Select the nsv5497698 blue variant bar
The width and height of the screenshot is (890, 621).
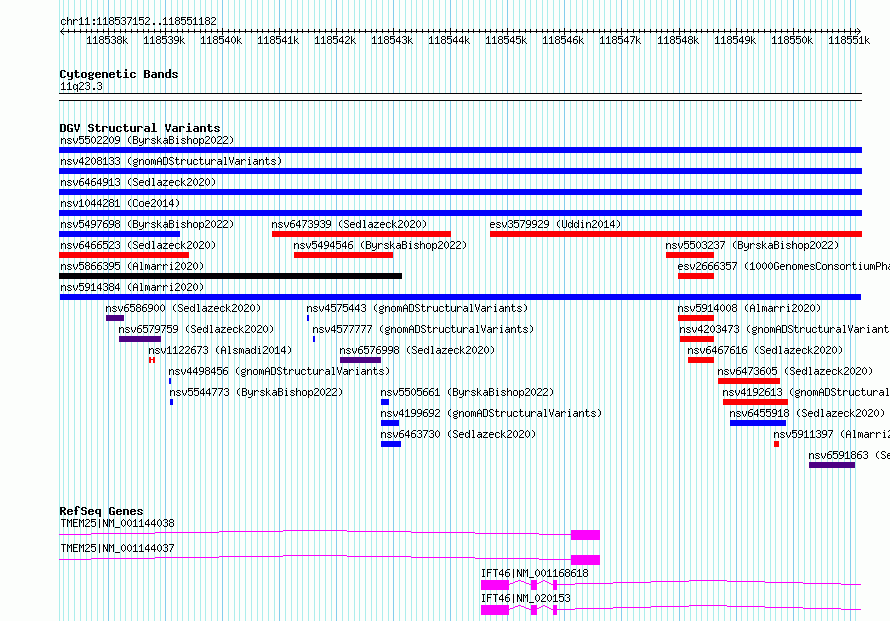120,234
